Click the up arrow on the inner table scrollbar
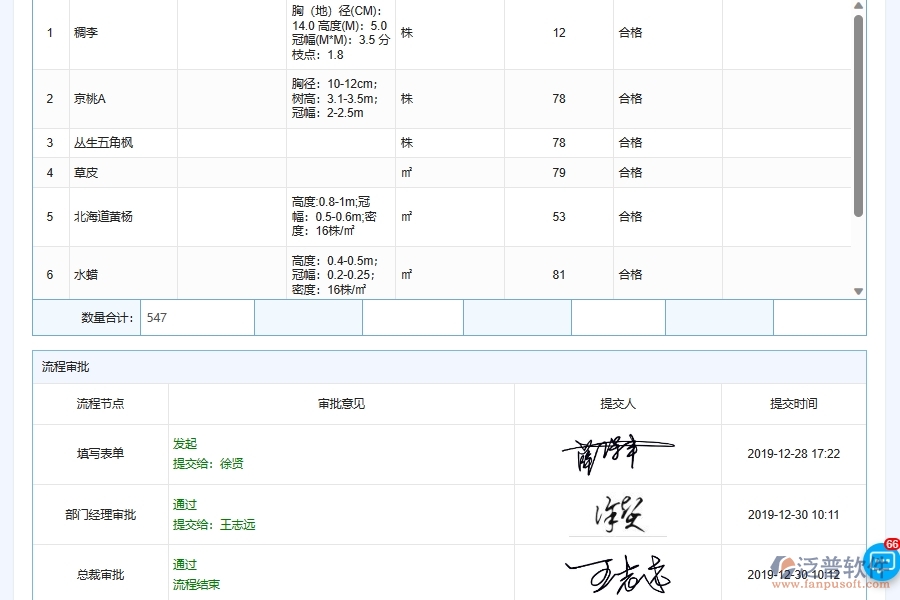This screenshot has height=600, width=900. pos(858,7)
